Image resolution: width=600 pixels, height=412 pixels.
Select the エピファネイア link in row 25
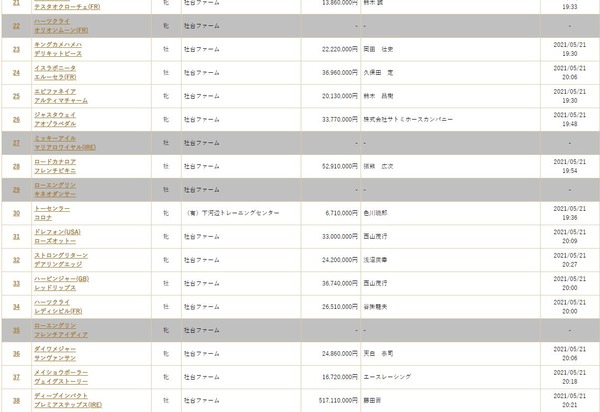pos(55,91)
